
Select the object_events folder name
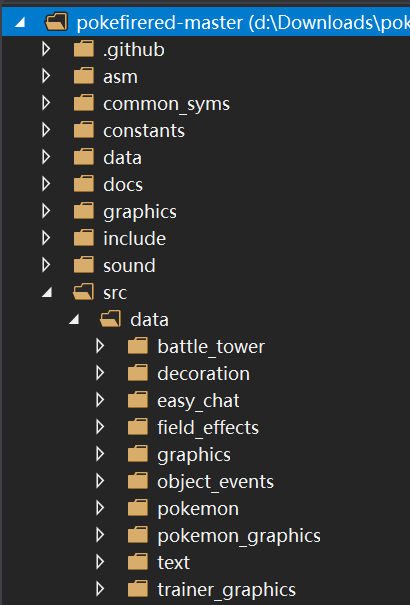tap(216, 482)
